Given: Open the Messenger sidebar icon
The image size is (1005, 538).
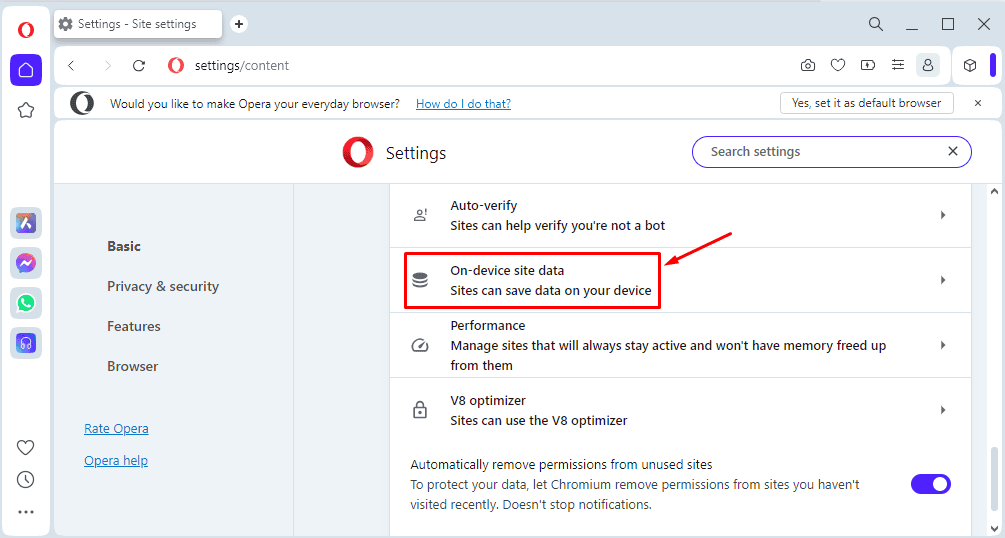Looking at the screenshot, I should coord(26,263).
